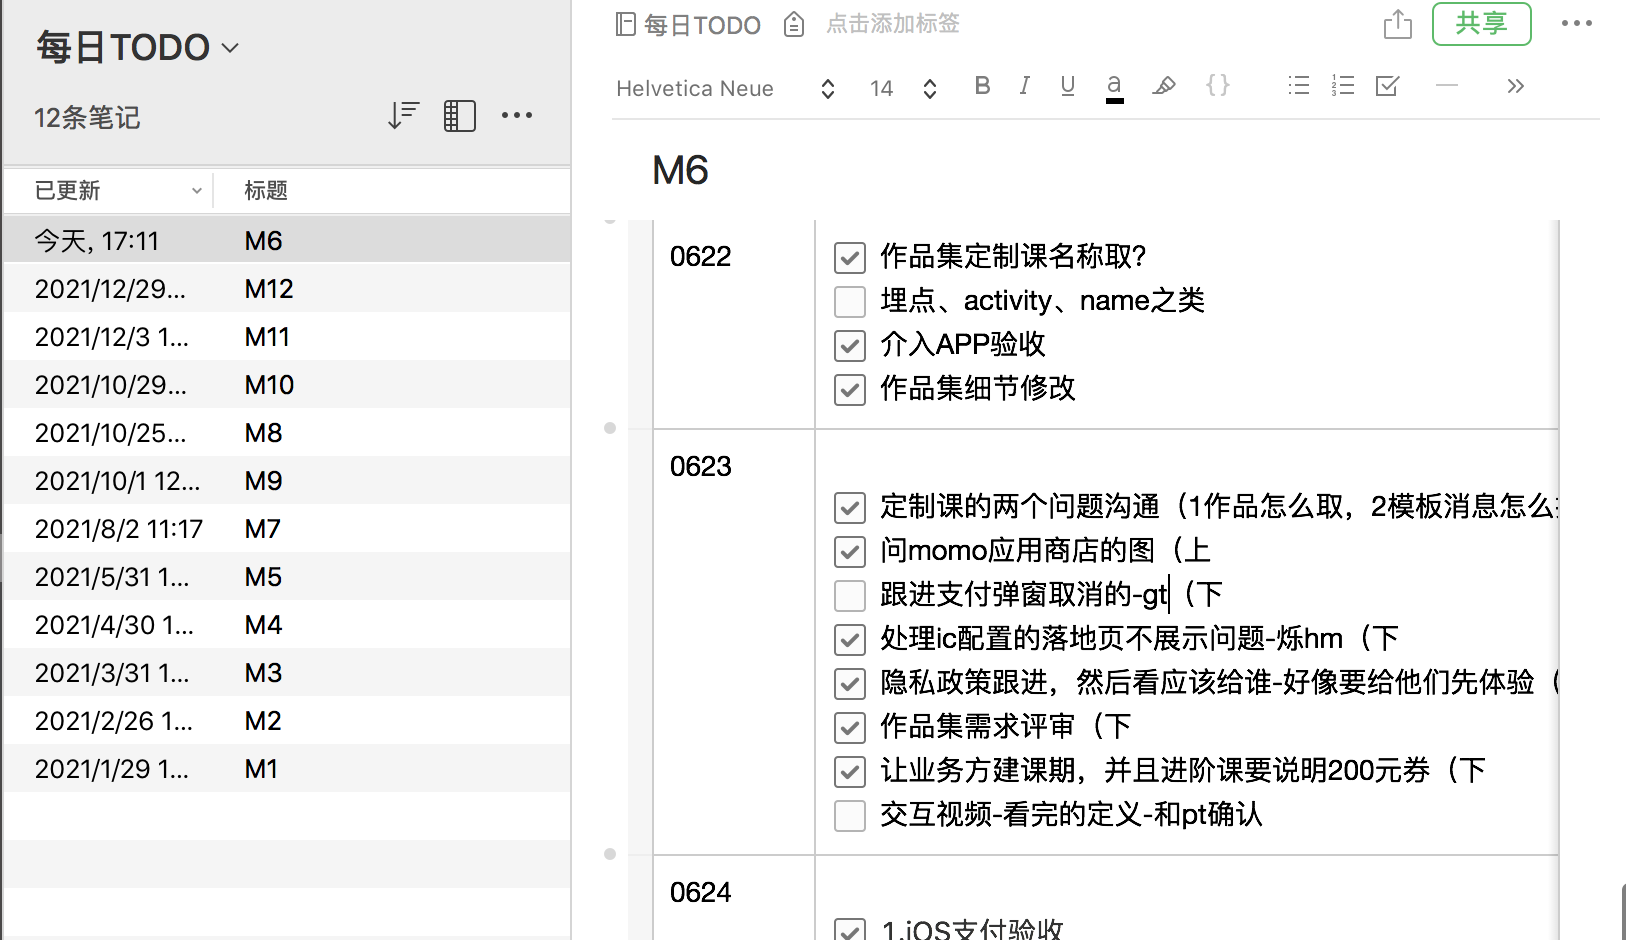Viewport: 1626px width, 940px height.
Task: Open the M1 note
Action: tap(287, 768)
